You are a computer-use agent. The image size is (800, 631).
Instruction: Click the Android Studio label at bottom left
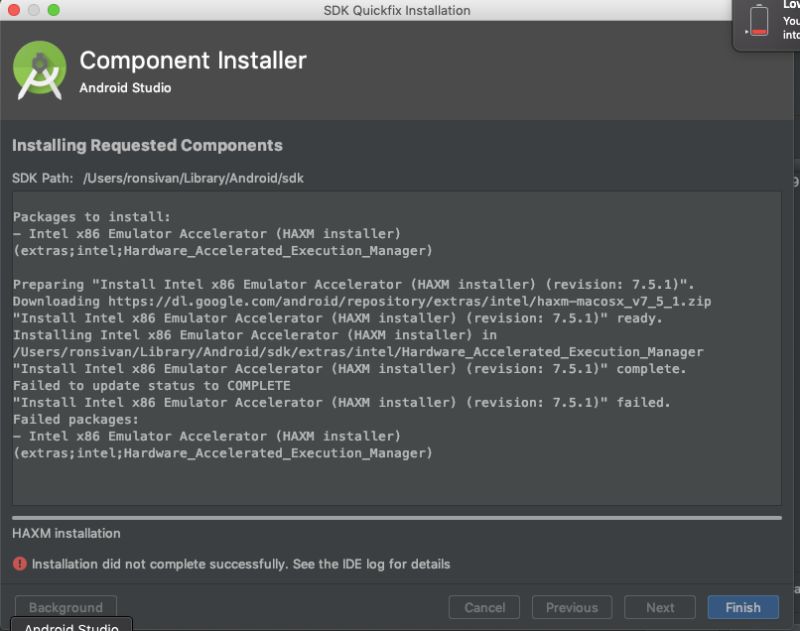point(70,625)
